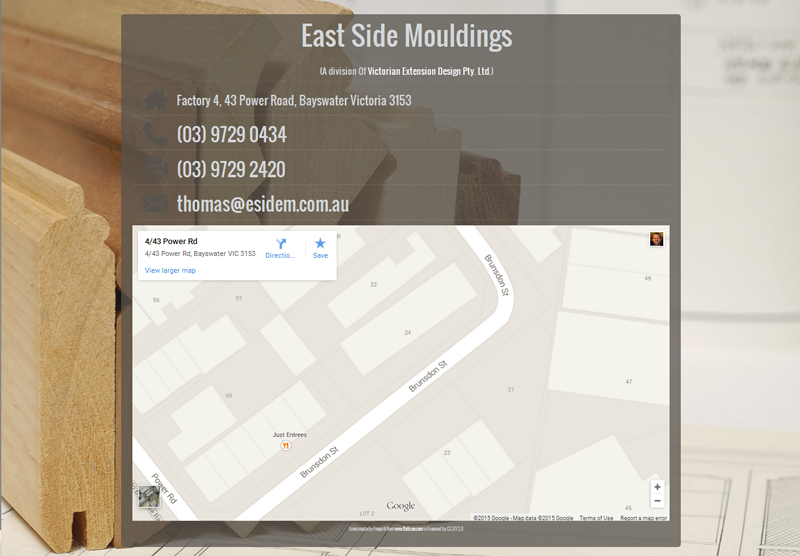This screenshot has height=556, width=800.
Task: Save the location with the star icon
Action: 320,248
